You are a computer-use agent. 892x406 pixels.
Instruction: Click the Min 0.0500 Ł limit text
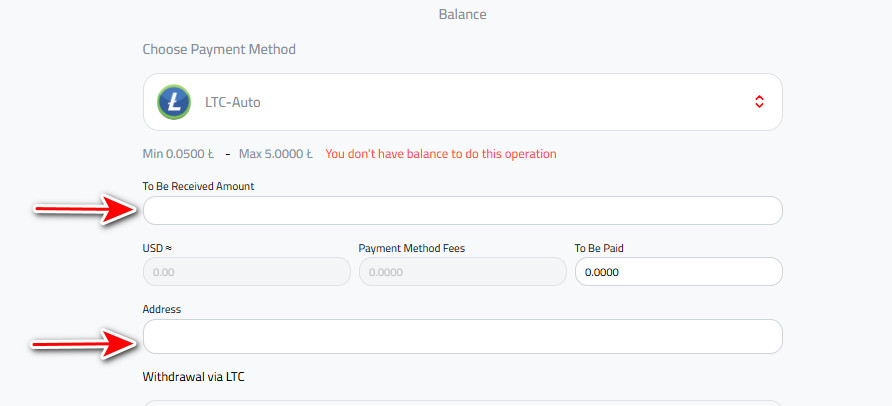(178, 154)
